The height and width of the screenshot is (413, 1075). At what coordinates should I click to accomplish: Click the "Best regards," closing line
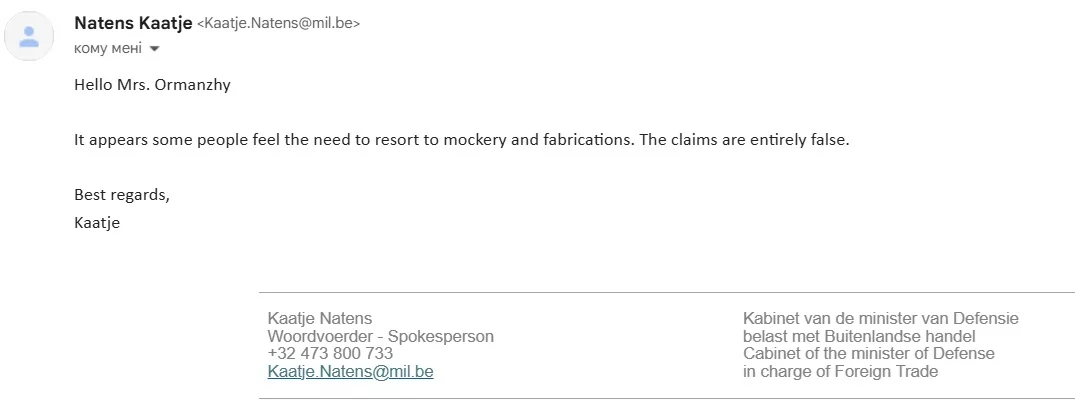(x=122, y=195)
